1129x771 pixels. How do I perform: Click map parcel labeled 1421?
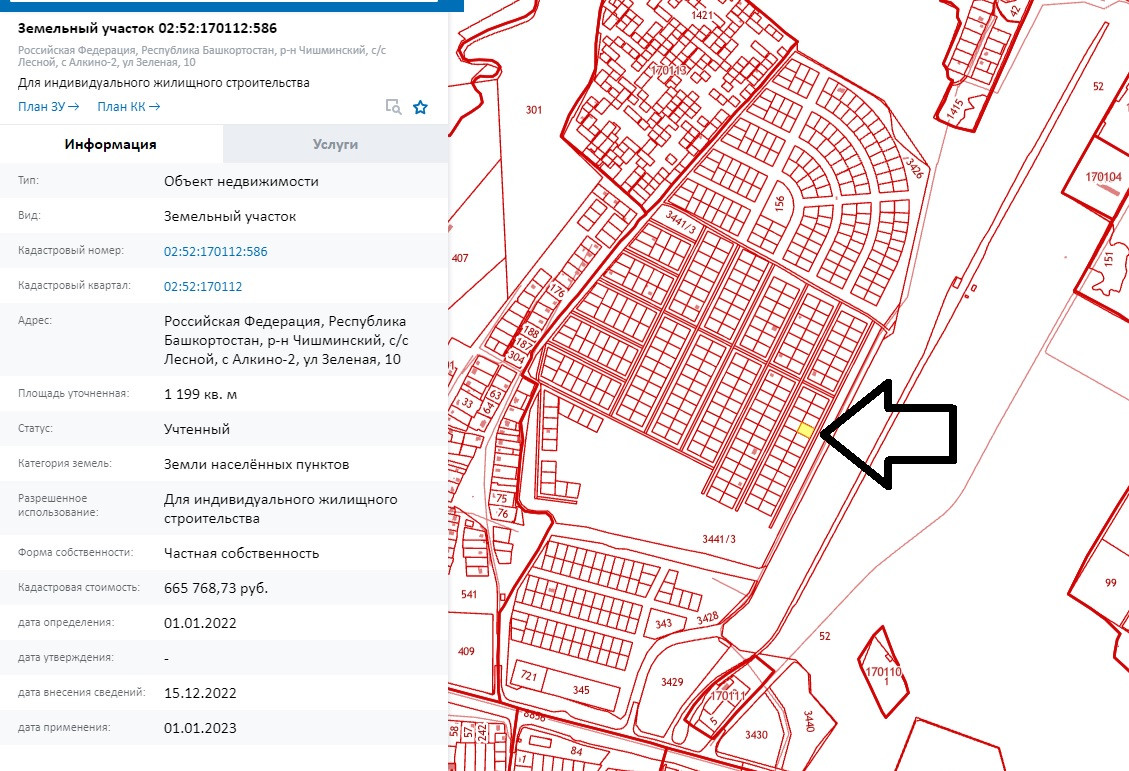click(702, 15)
